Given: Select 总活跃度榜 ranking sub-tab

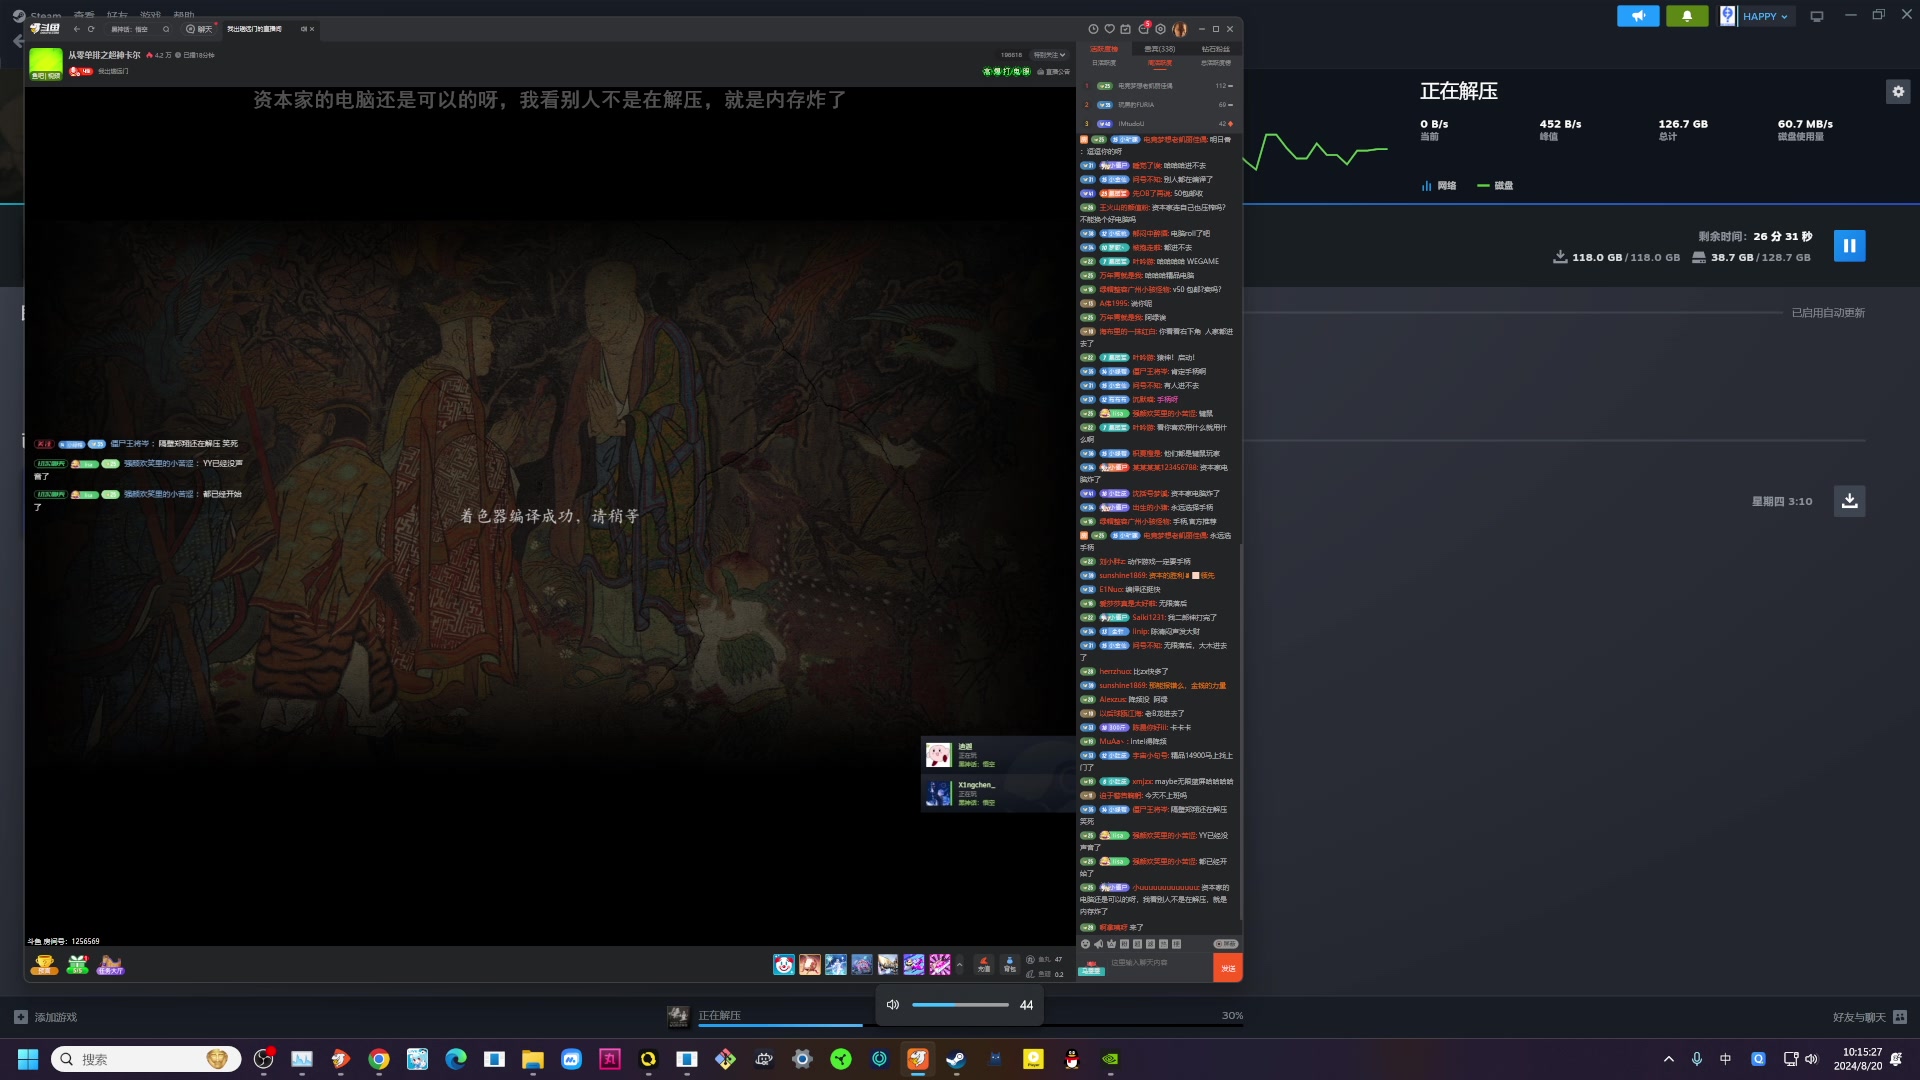Looking at the screenshot, I should pos(1216,63).
